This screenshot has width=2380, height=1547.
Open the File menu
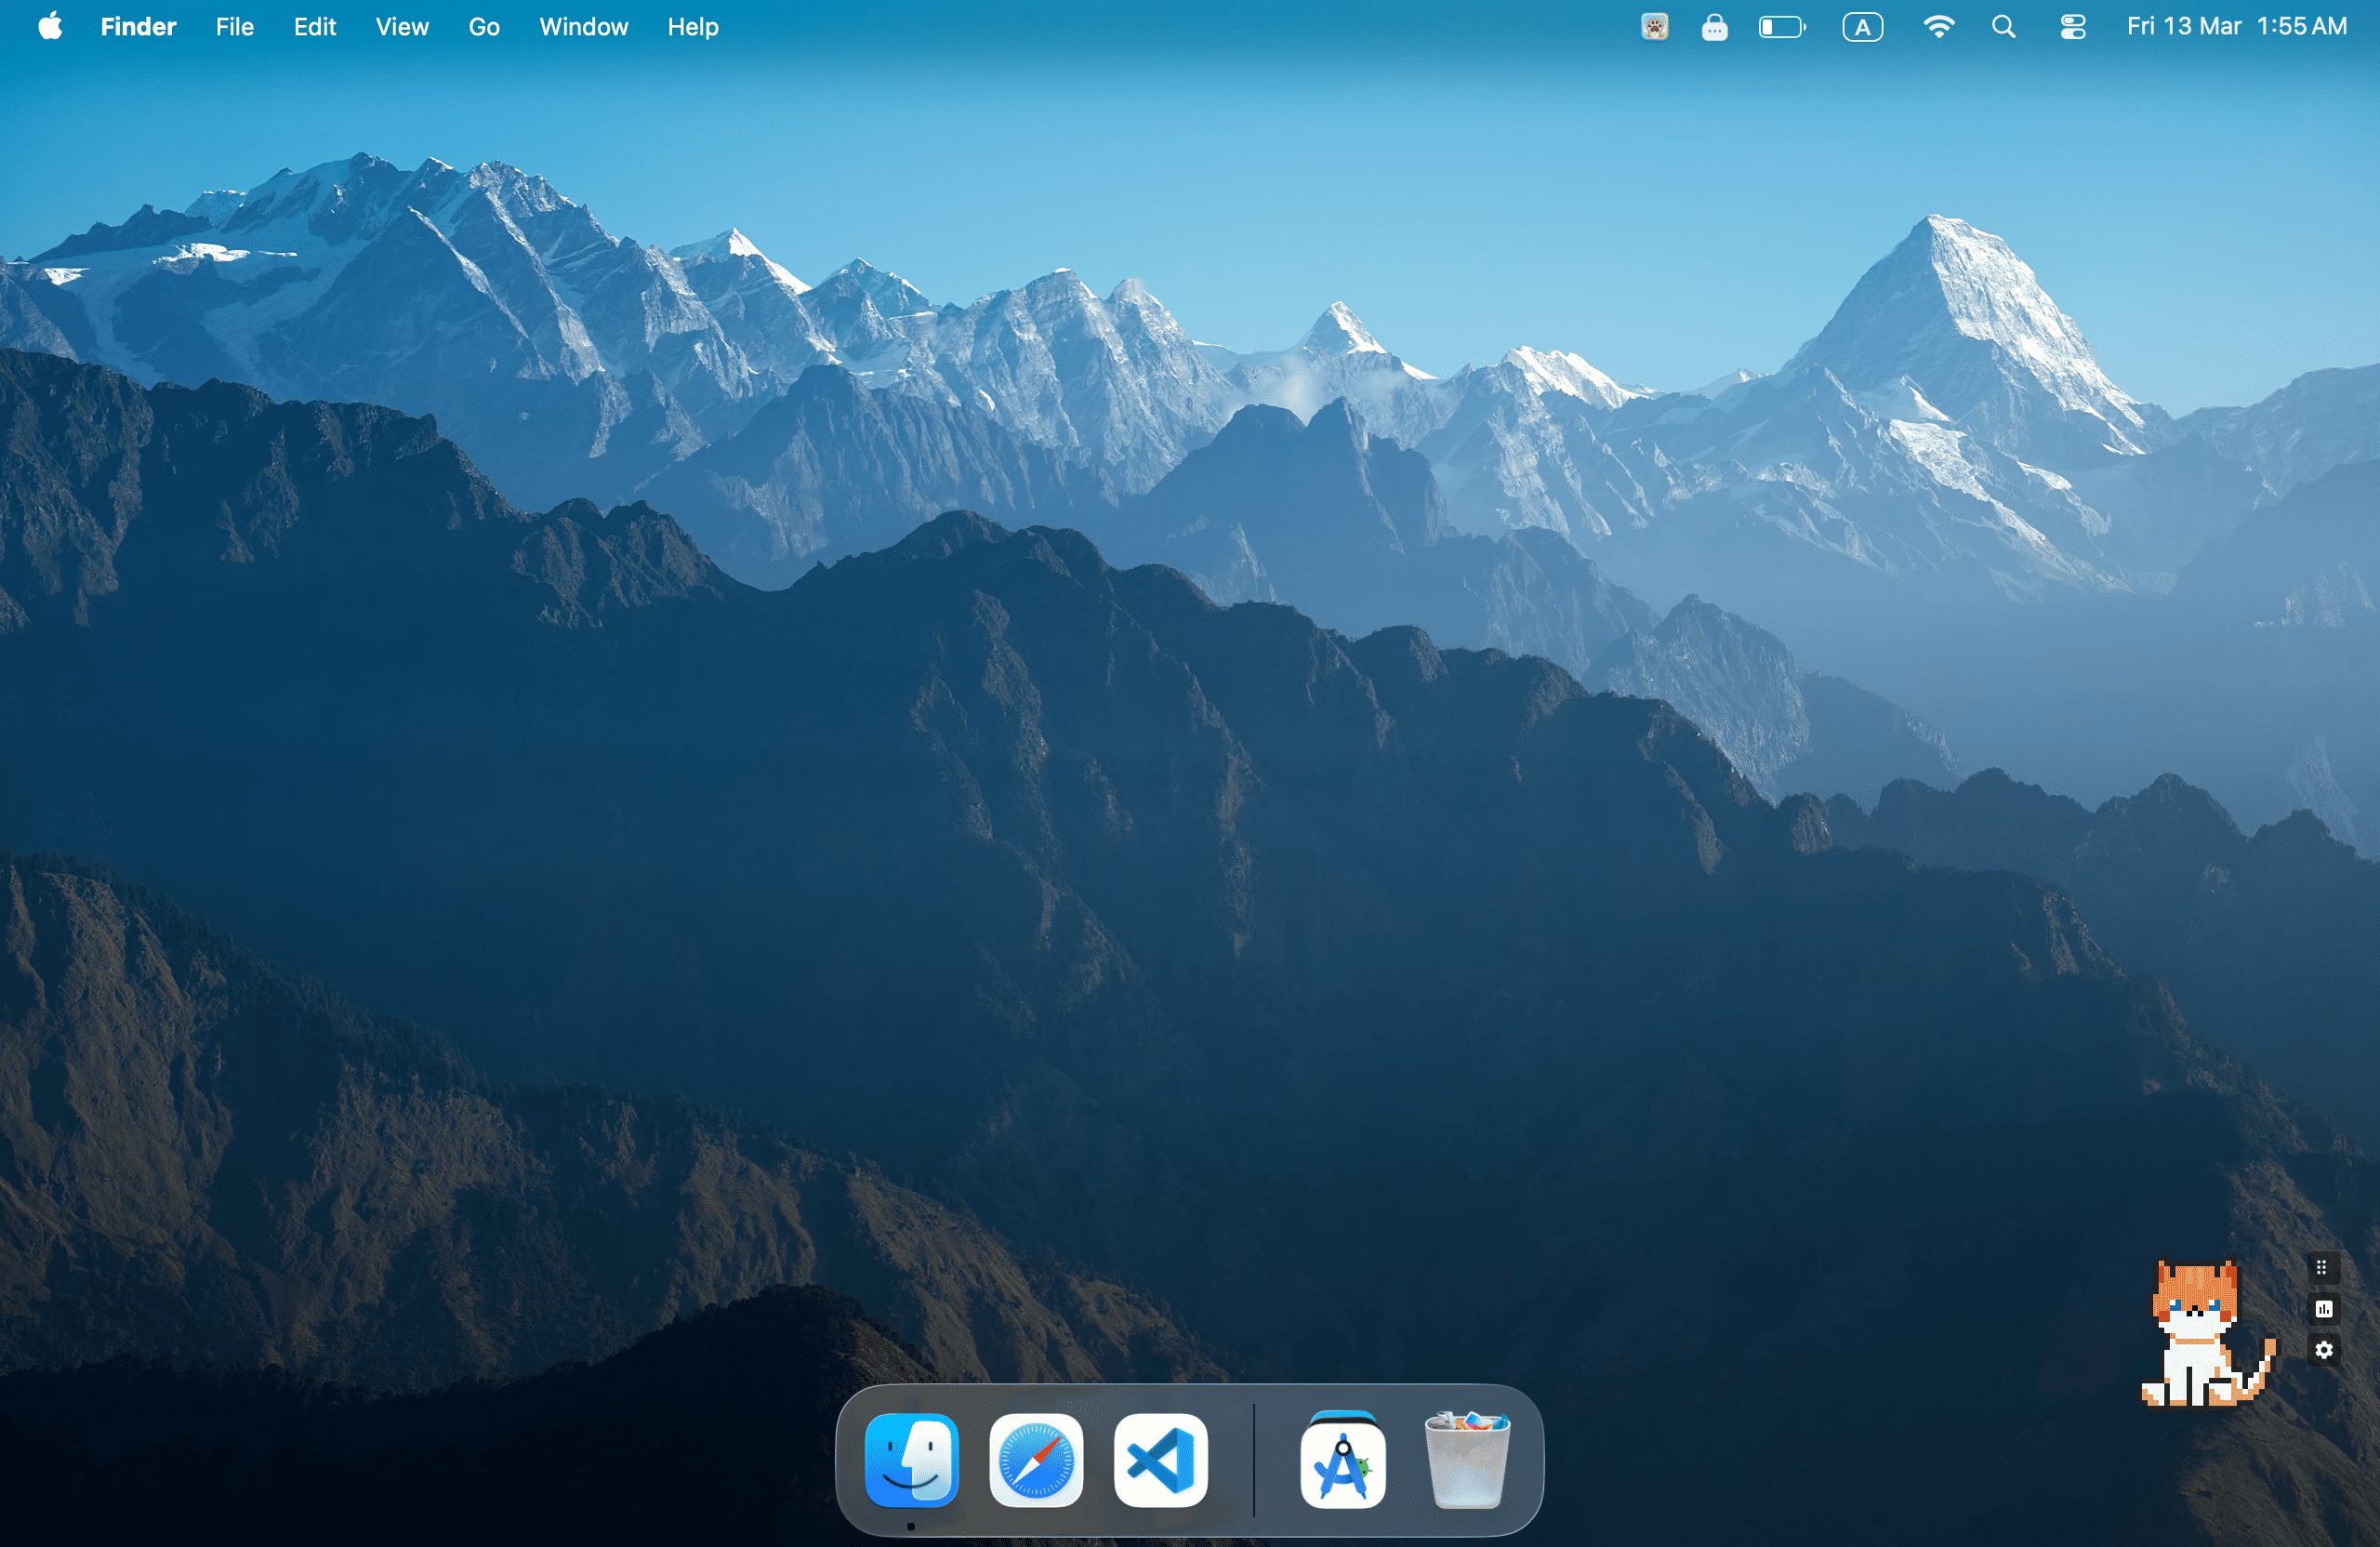[x=234, y=27]
